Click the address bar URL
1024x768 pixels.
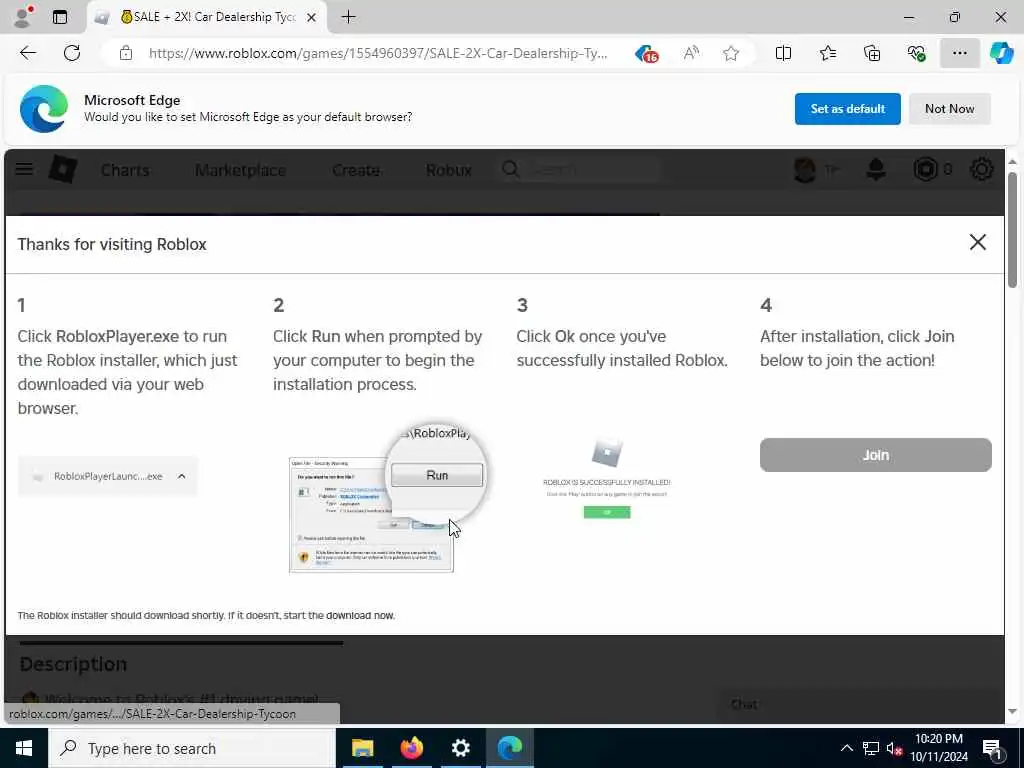(x=378, y=54)
